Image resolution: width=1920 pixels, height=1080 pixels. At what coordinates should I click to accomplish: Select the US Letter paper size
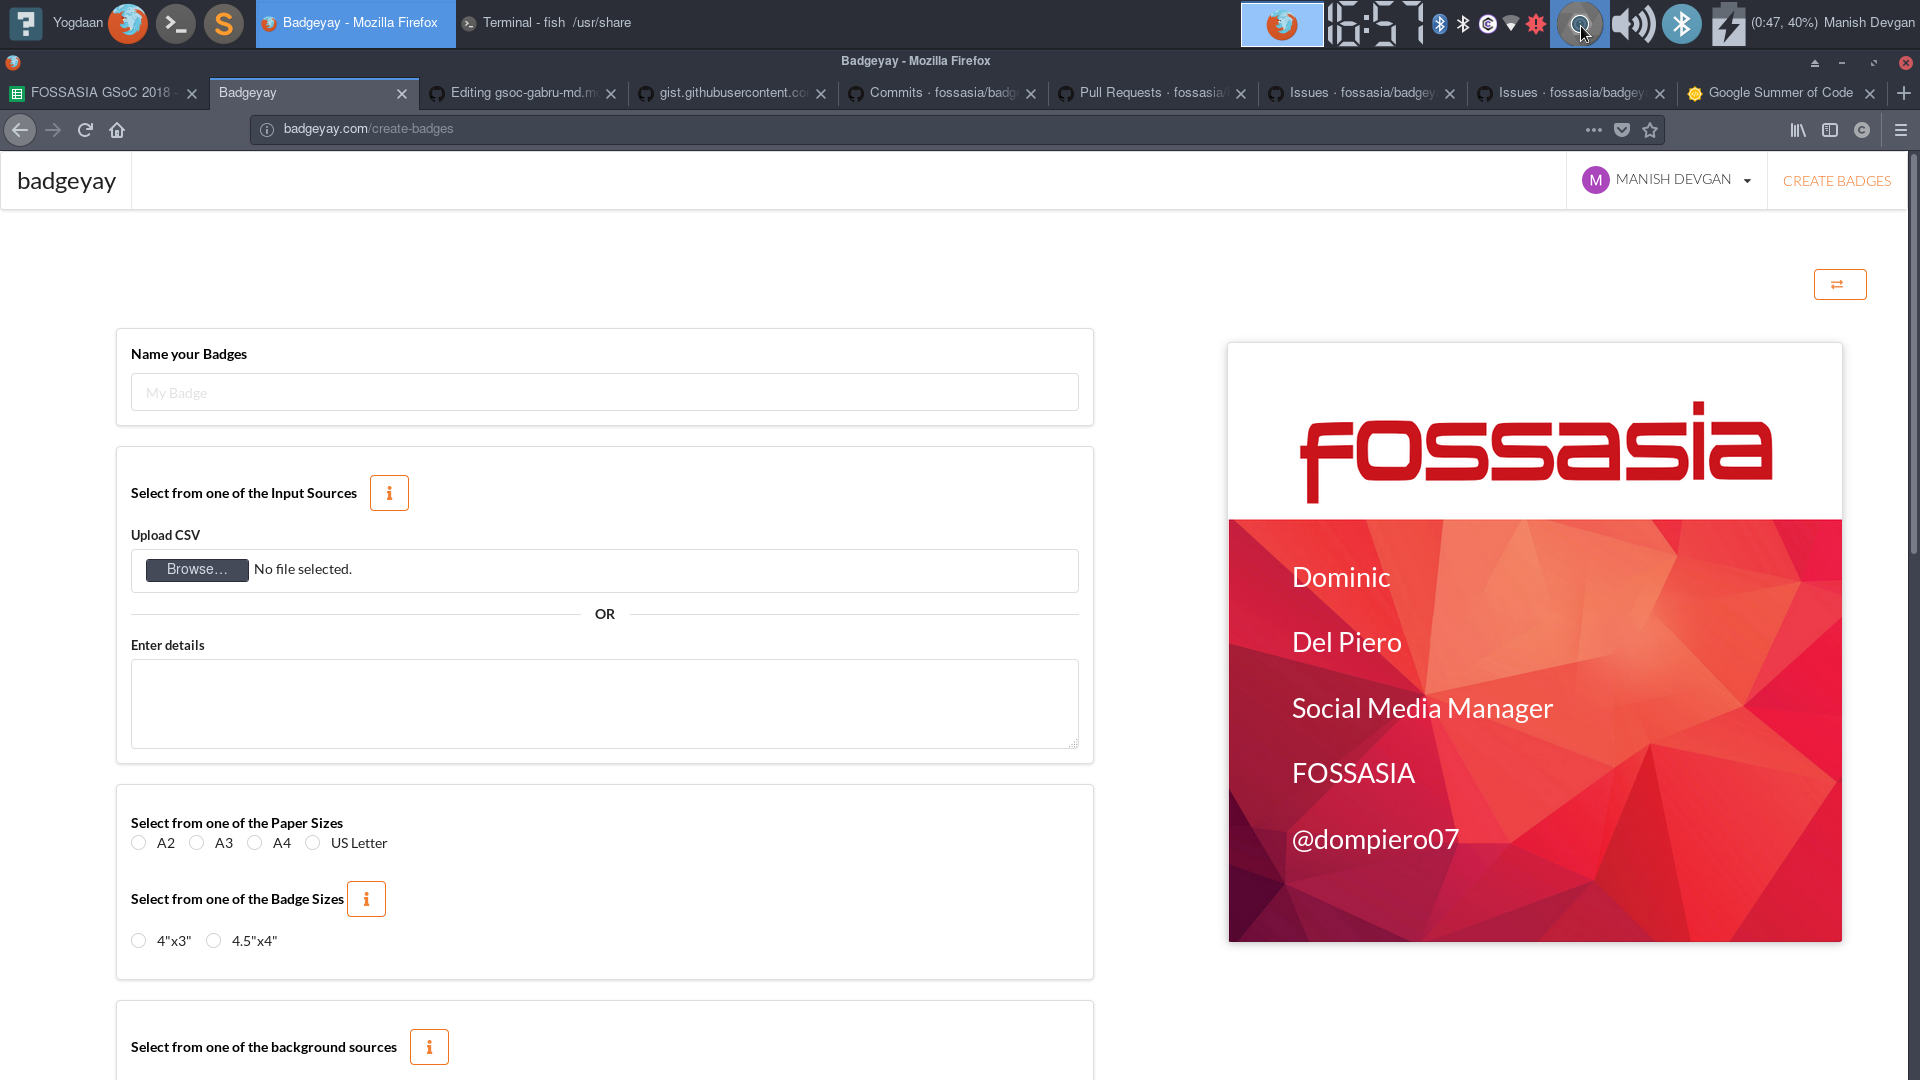313,843
